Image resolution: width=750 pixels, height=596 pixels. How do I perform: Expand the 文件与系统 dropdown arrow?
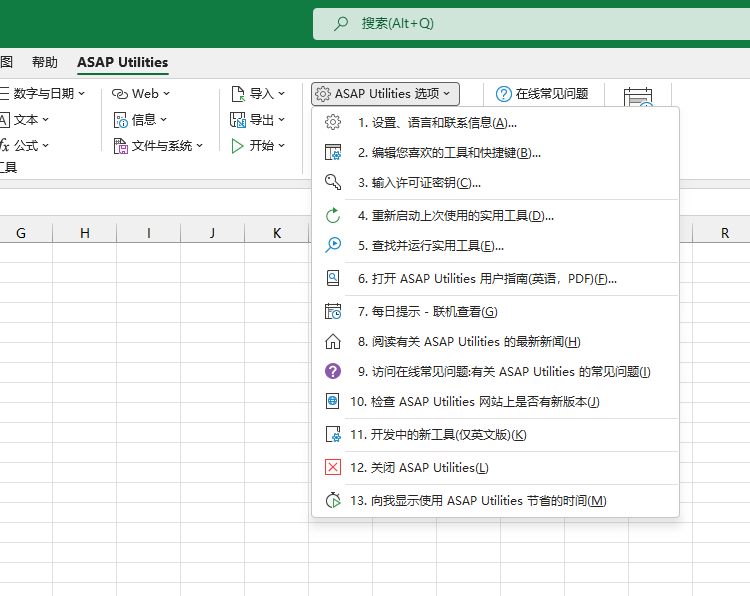click(199, 145)
